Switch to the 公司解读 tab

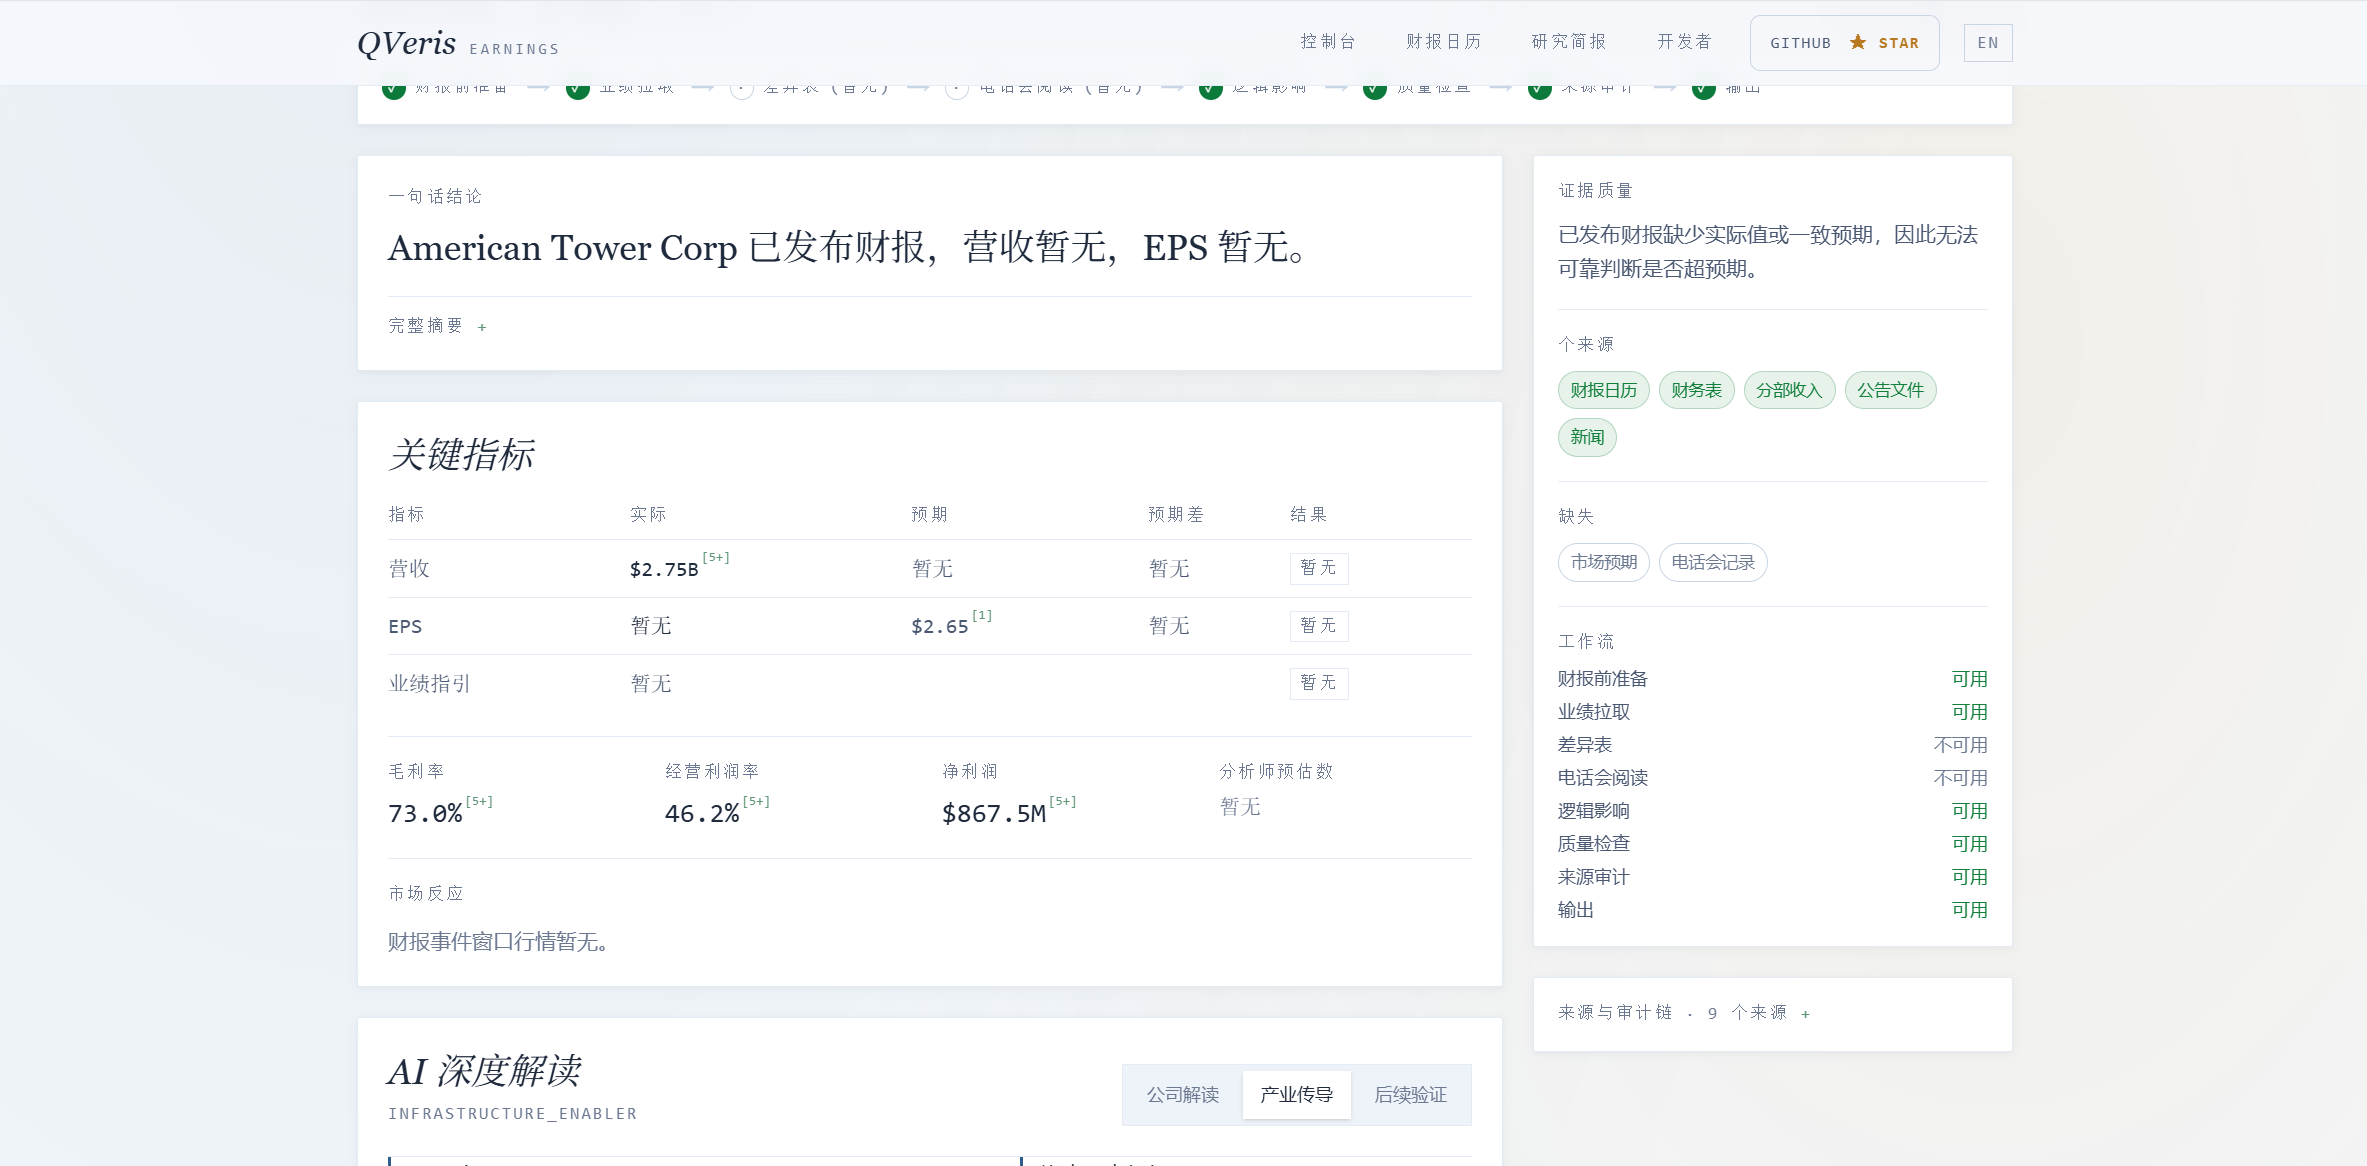[1183, 1095]
